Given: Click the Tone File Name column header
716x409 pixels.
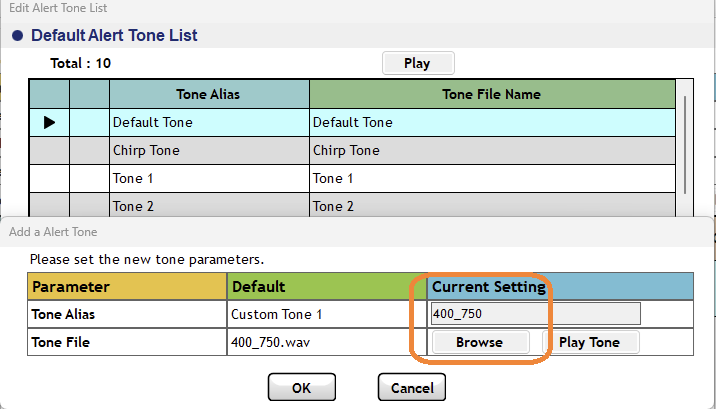Looking at the screenshot, I should pyautogui.click(x=492, y=94).
